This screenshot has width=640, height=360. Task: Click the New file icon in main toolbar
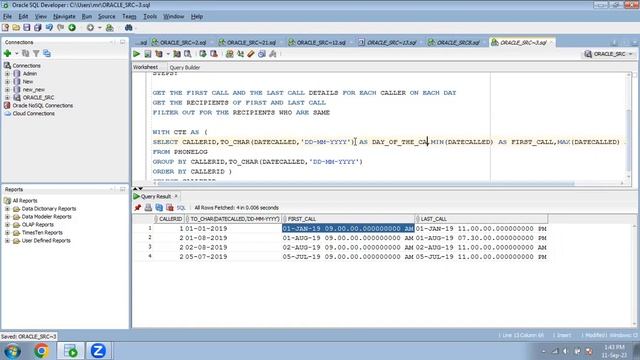5,28
